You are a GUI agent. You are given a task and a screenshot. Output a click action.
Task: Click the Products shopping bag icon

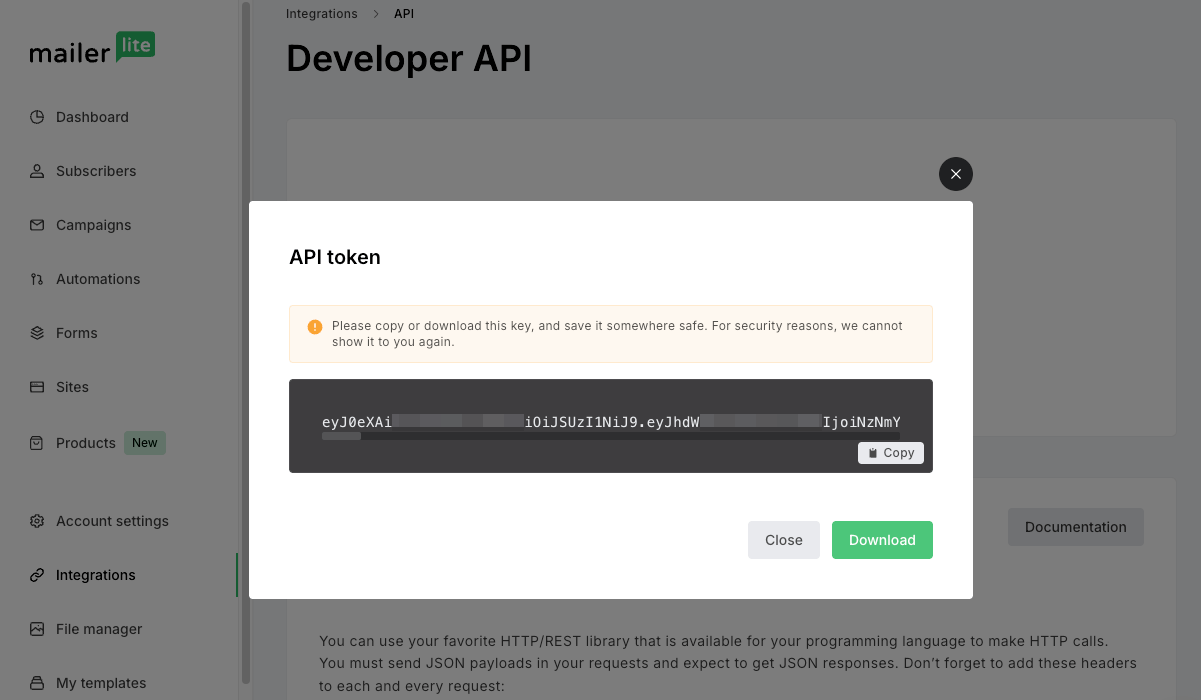(37, 443)
